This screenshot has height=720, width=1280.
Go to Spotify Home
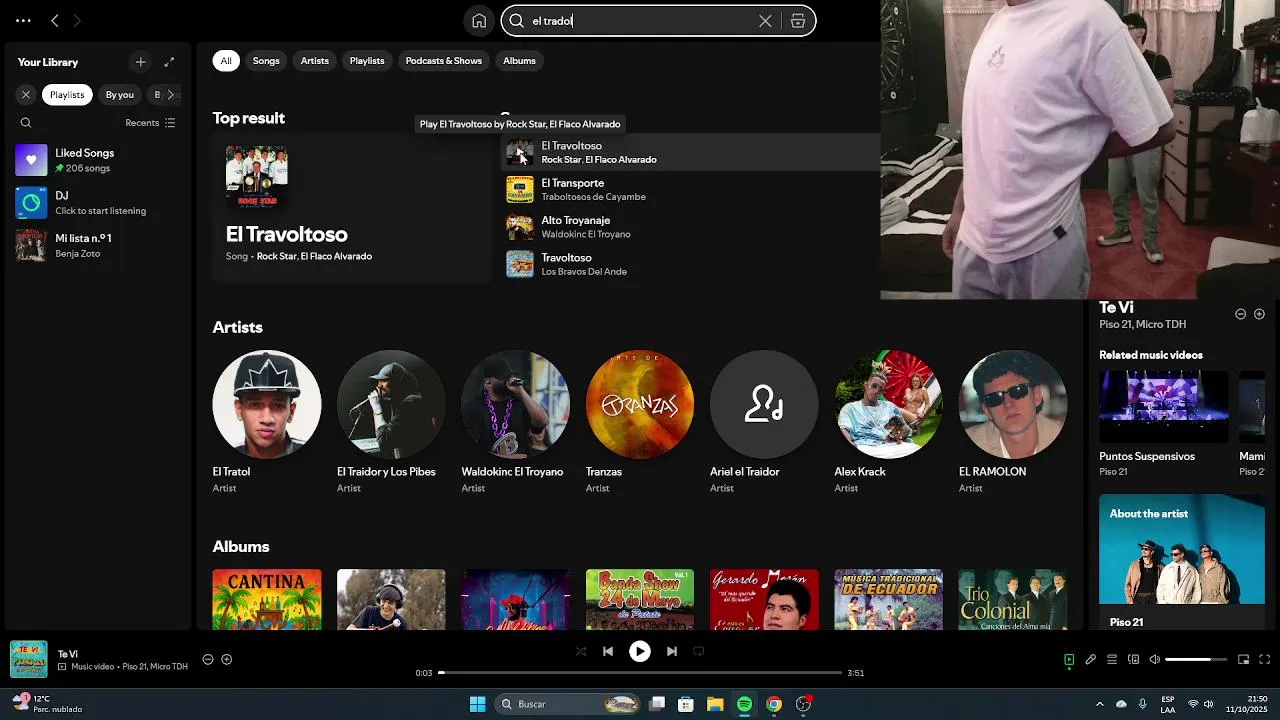[x=479, y=21]
